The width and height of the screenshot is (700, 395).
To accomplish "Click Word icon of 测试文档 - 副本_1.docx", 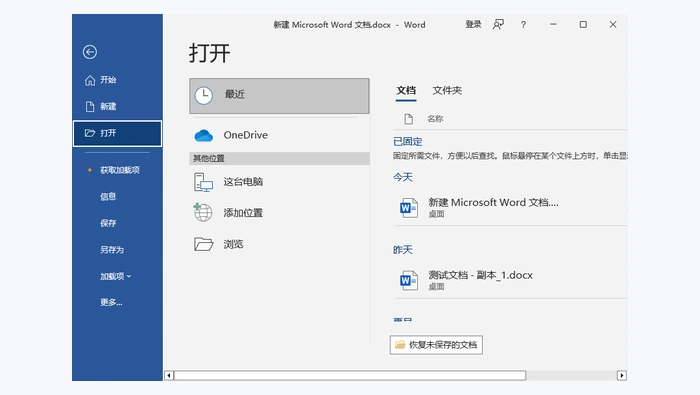I will 408,281.
